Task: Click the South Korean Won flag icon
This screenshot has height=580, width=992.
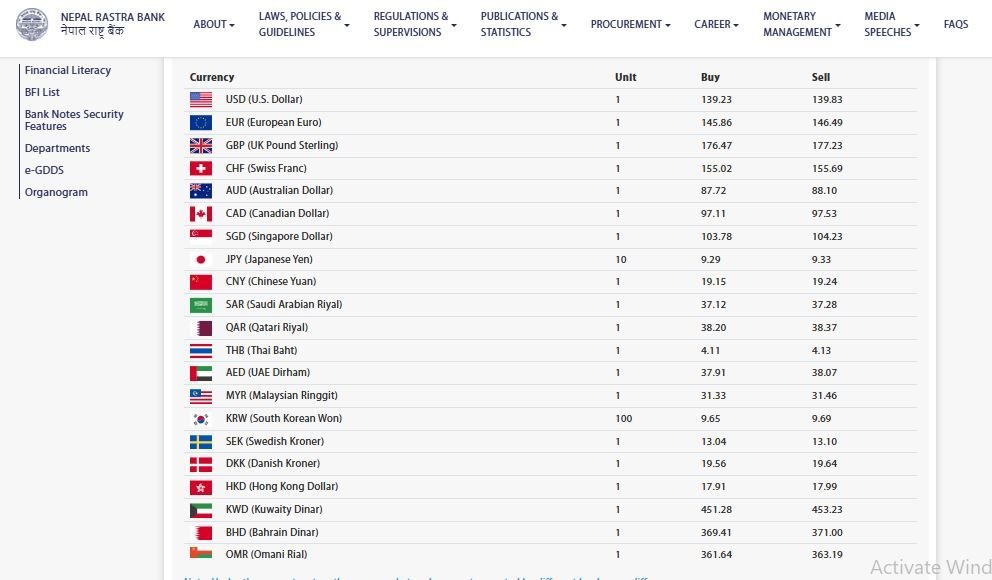Action: click(x=201, y=419)
